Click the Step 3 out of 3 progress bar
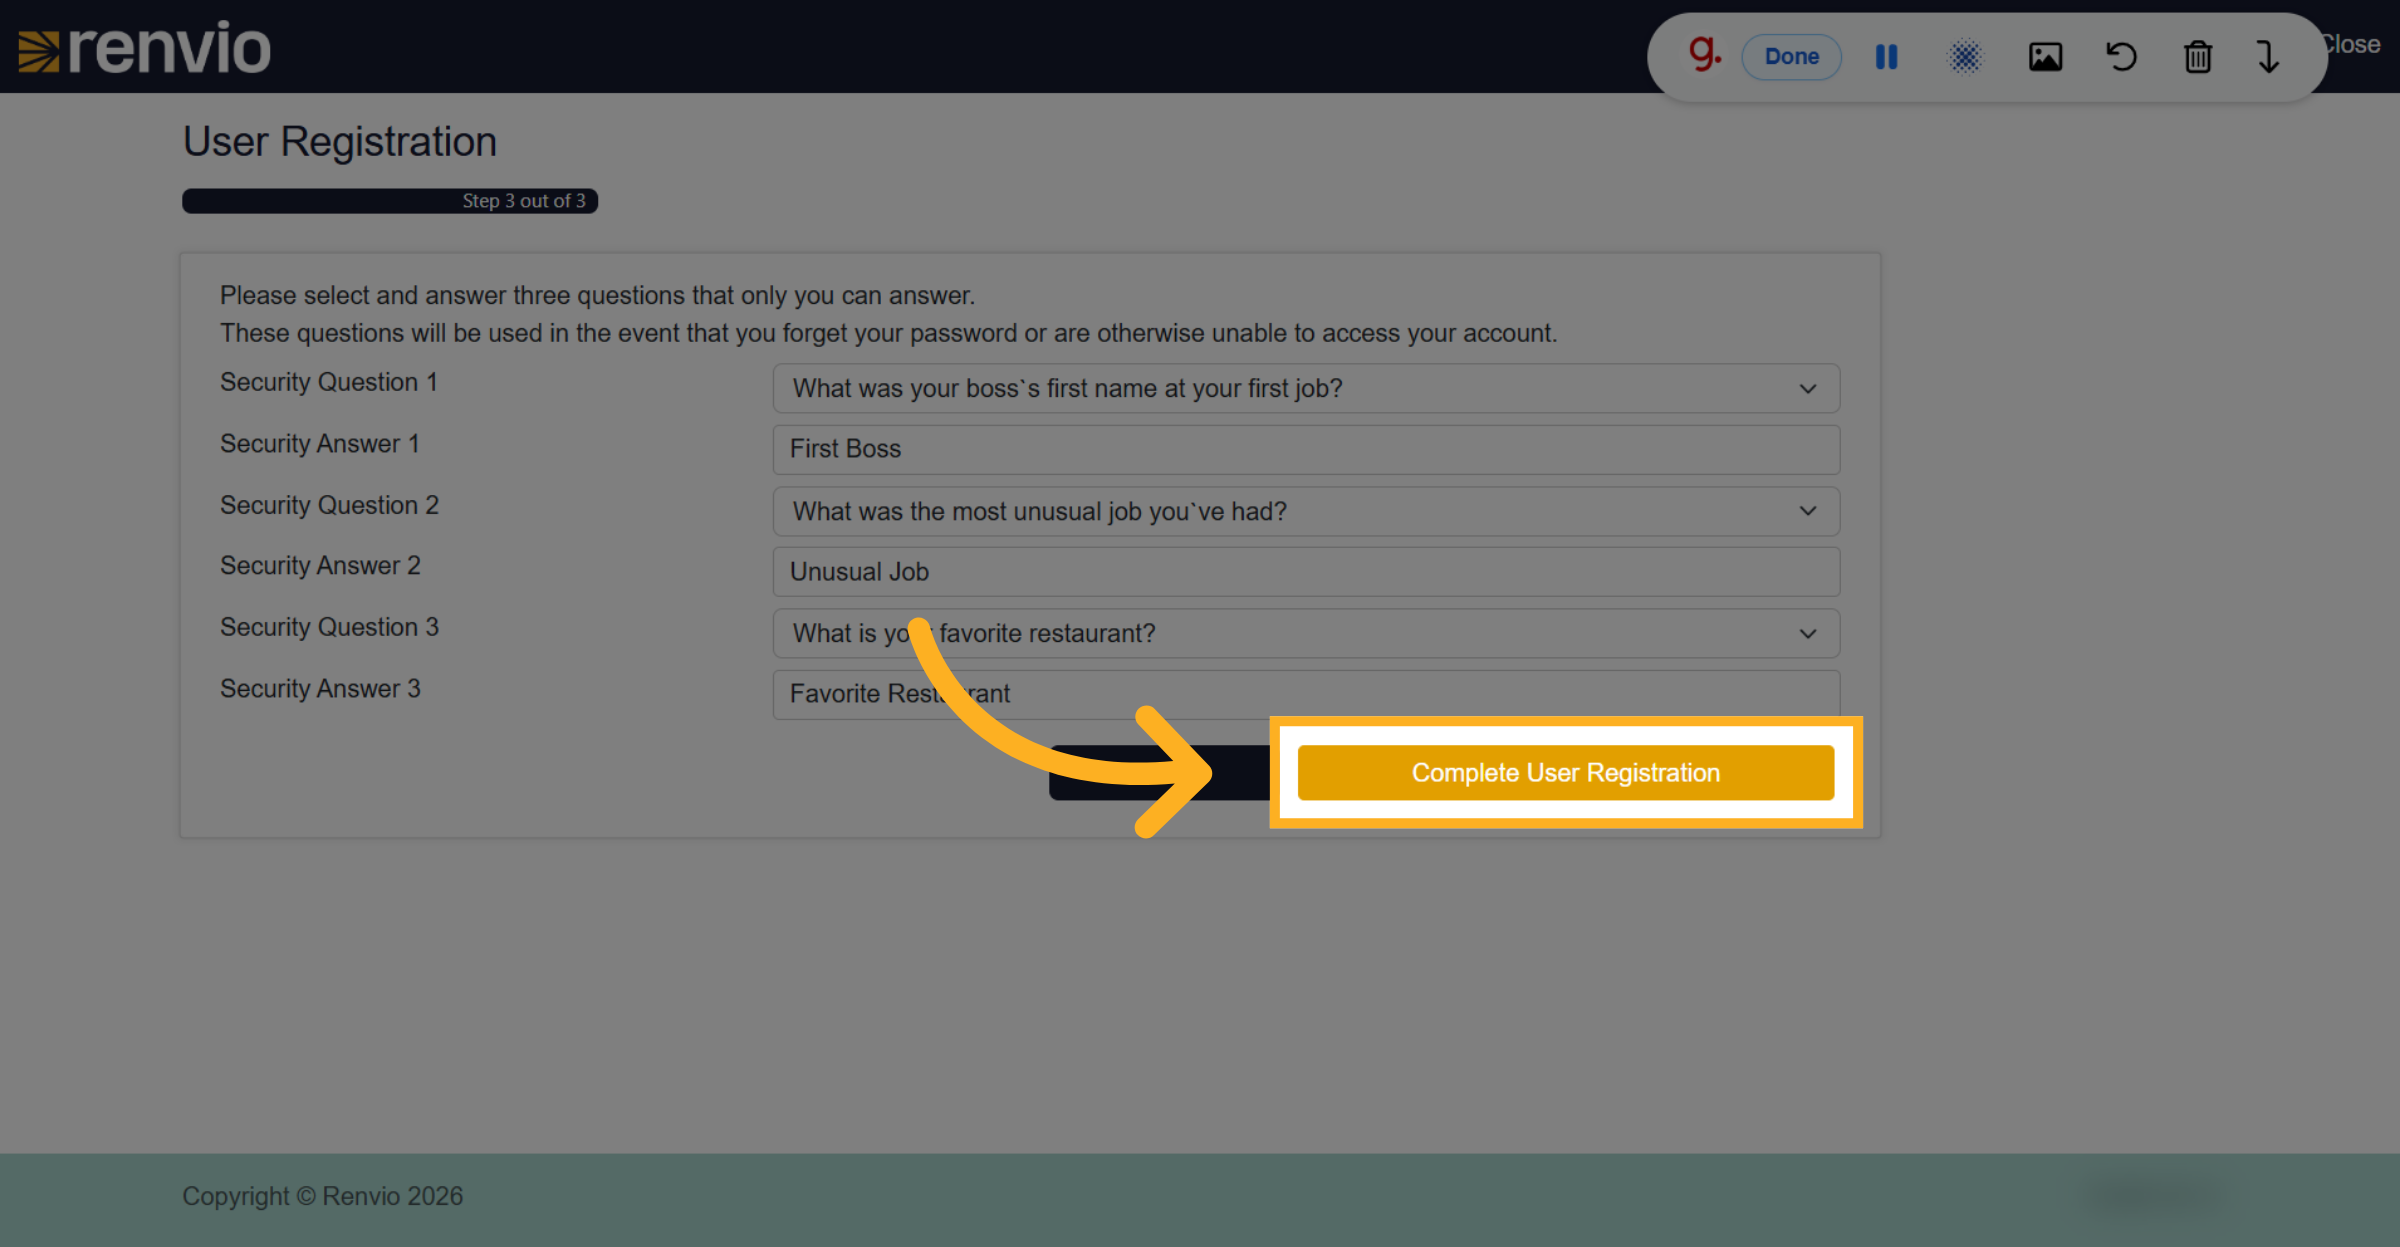2400x1247 pixels. click(390, 201)
